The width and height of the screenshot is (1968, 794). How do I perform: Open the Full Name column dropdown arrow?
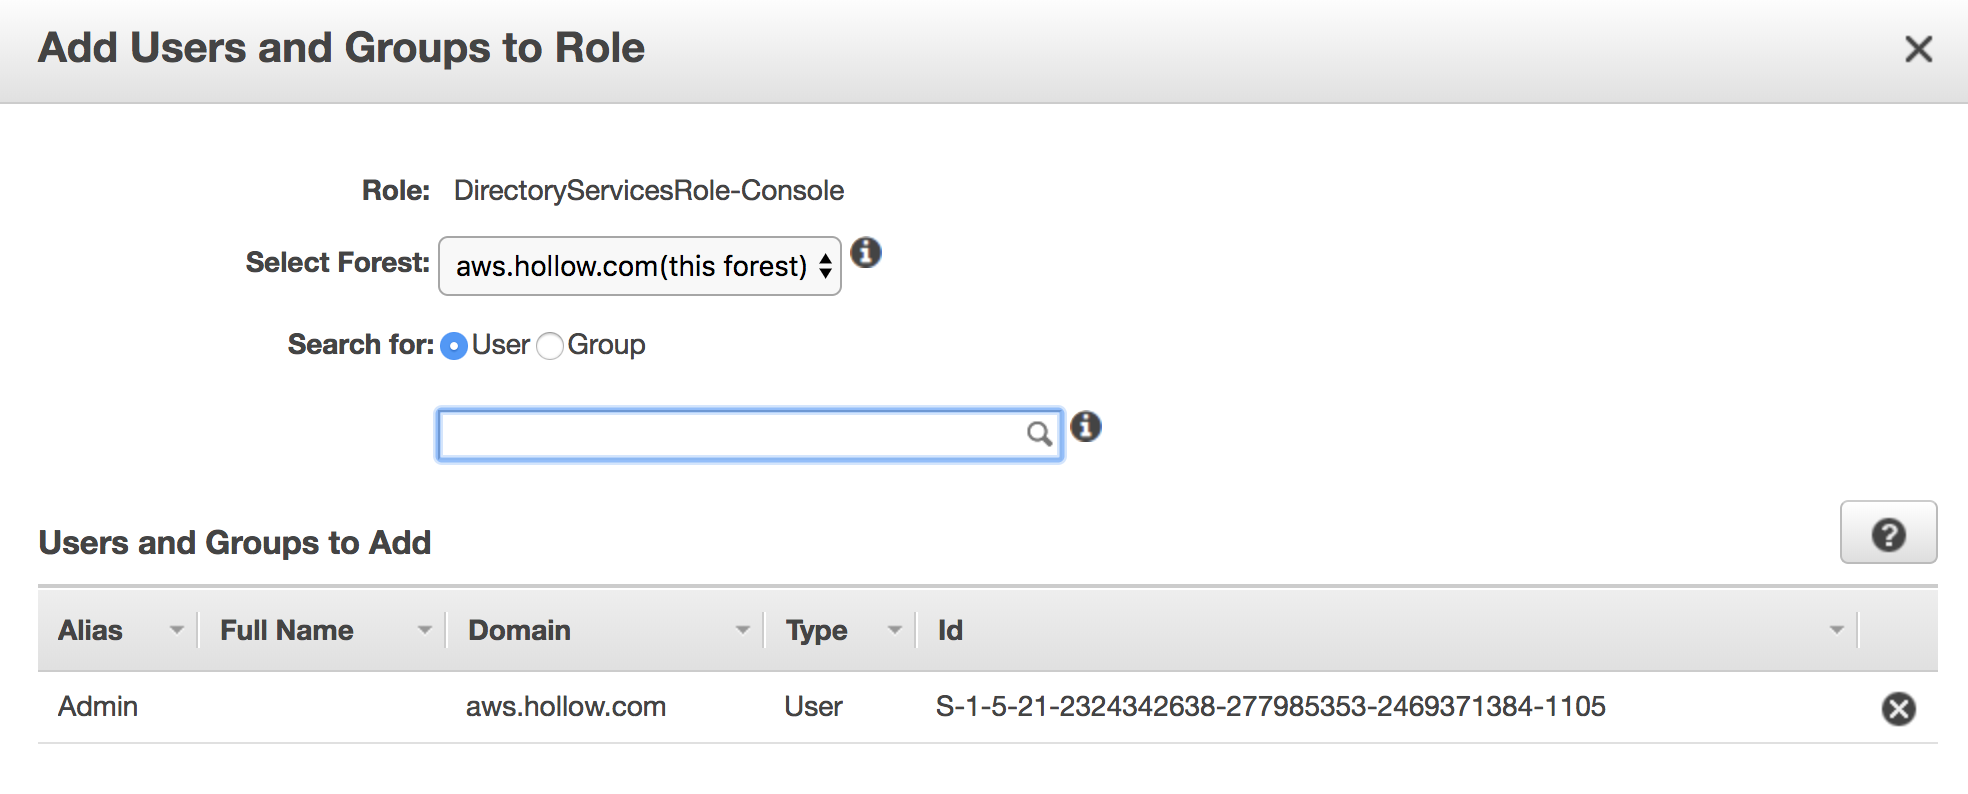[x=425, y=630]
